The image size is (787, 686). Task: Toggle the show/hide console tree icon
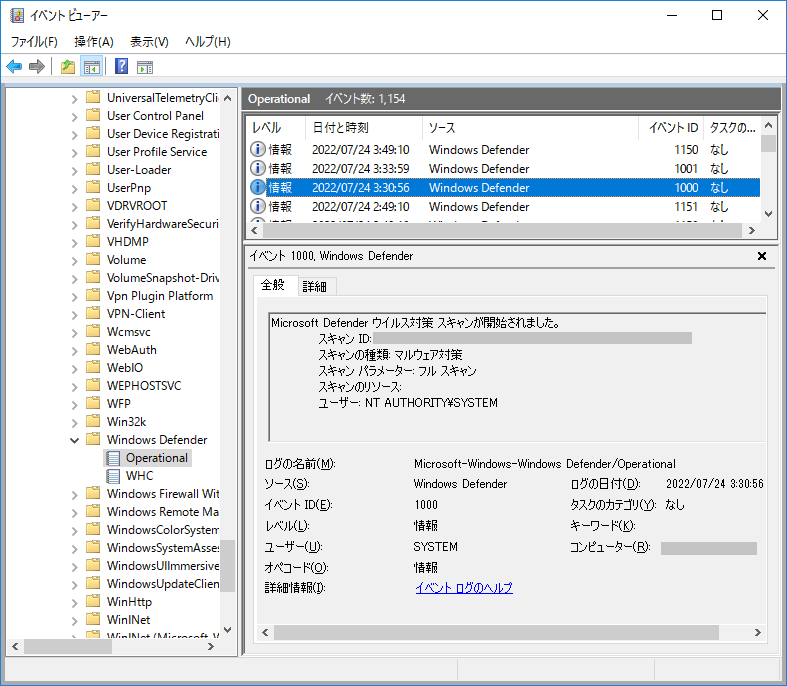[x=92, y=66]
